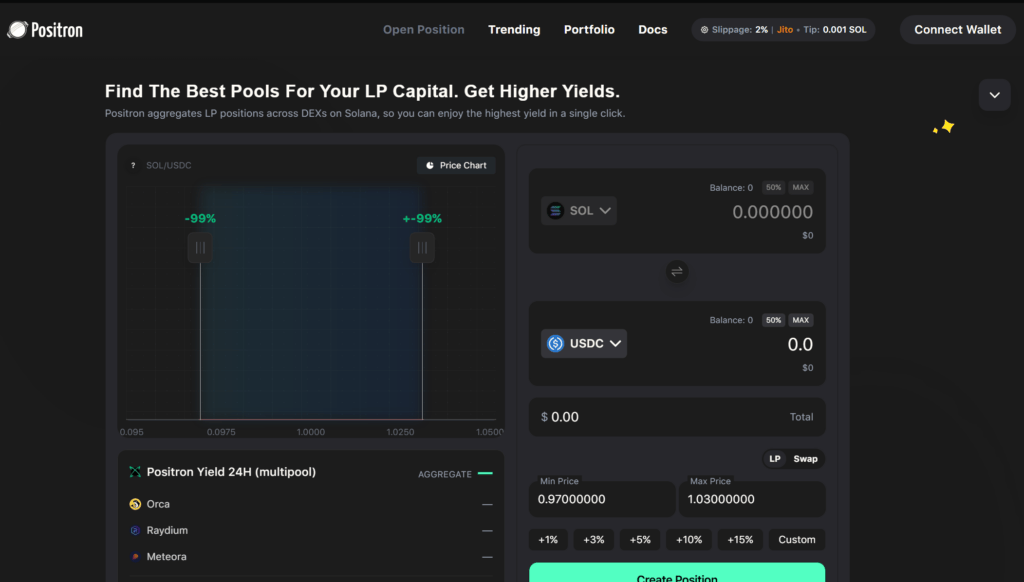The width and height of the screenshot is (1024, 582).
Task: Select the Orca pool icon
Action: pos(136,504)
